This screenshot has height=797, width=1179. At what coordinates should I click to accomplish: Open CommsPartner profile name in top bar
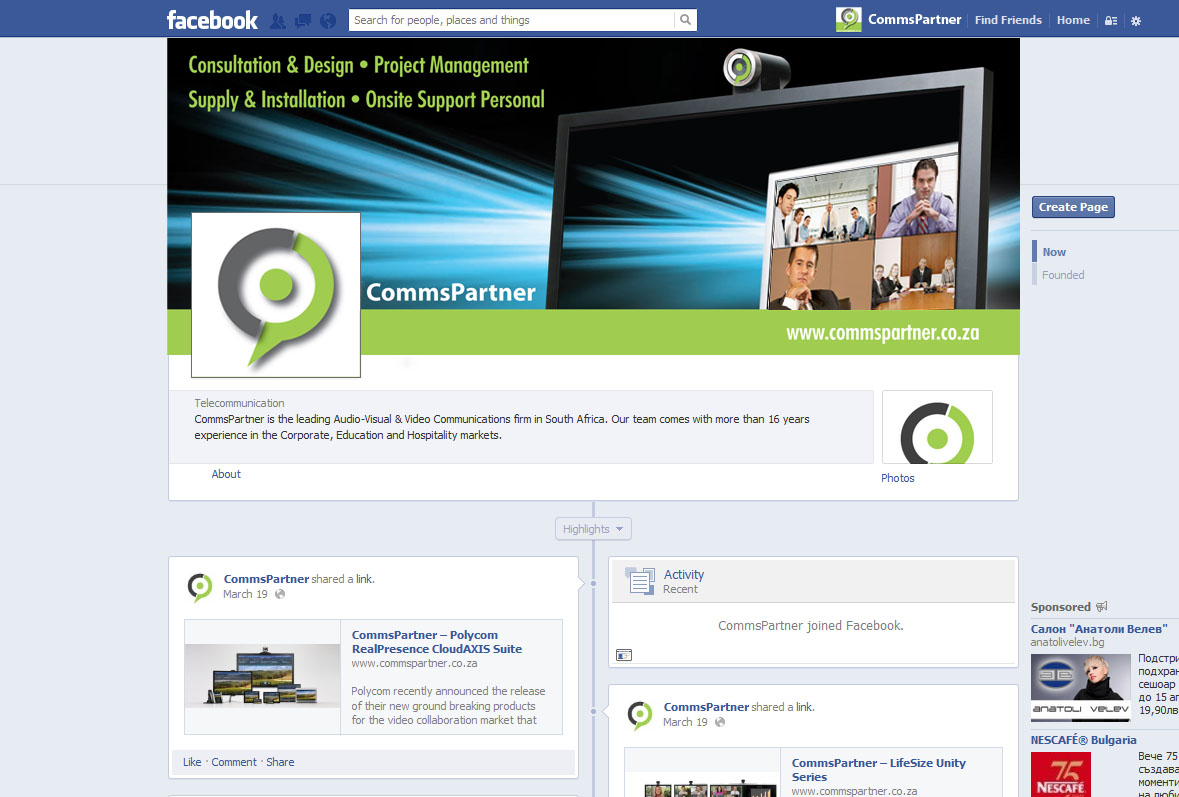(x=914, y=20)
